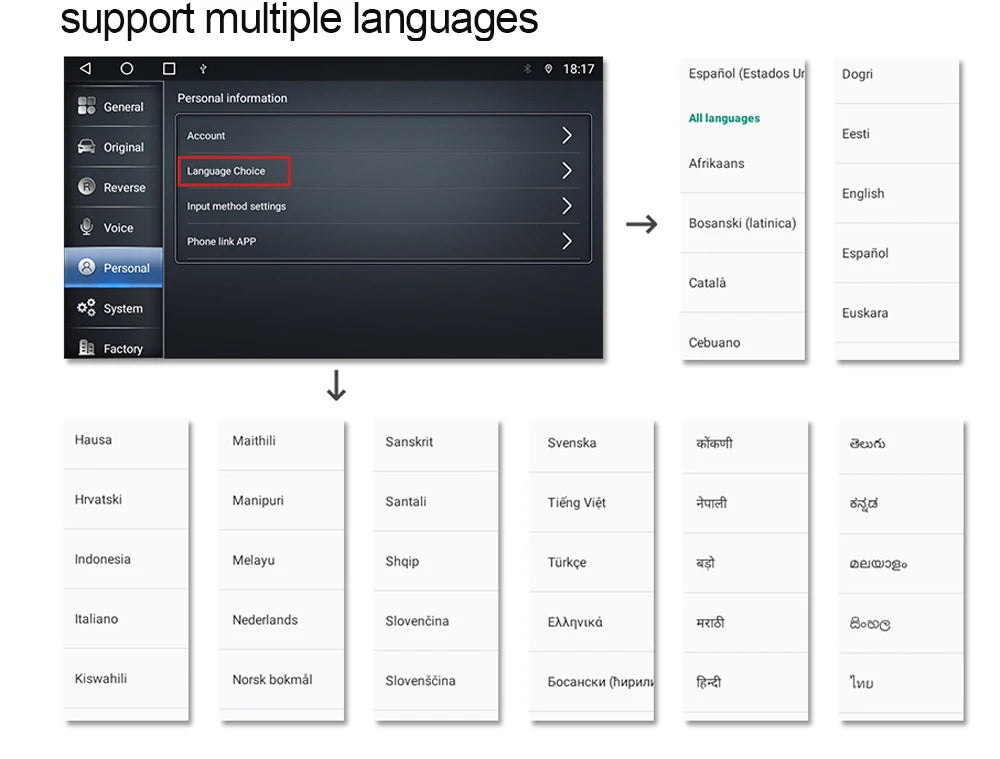Switch to the Voice tab
1000x759 pixels.
pos(114,227)
